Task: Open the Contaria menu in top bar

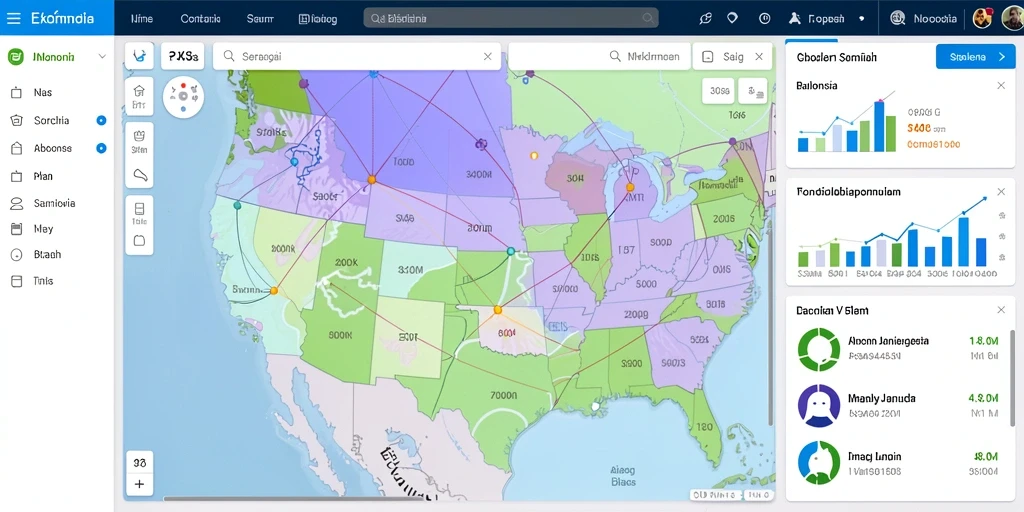Action: tap(200, 19)
